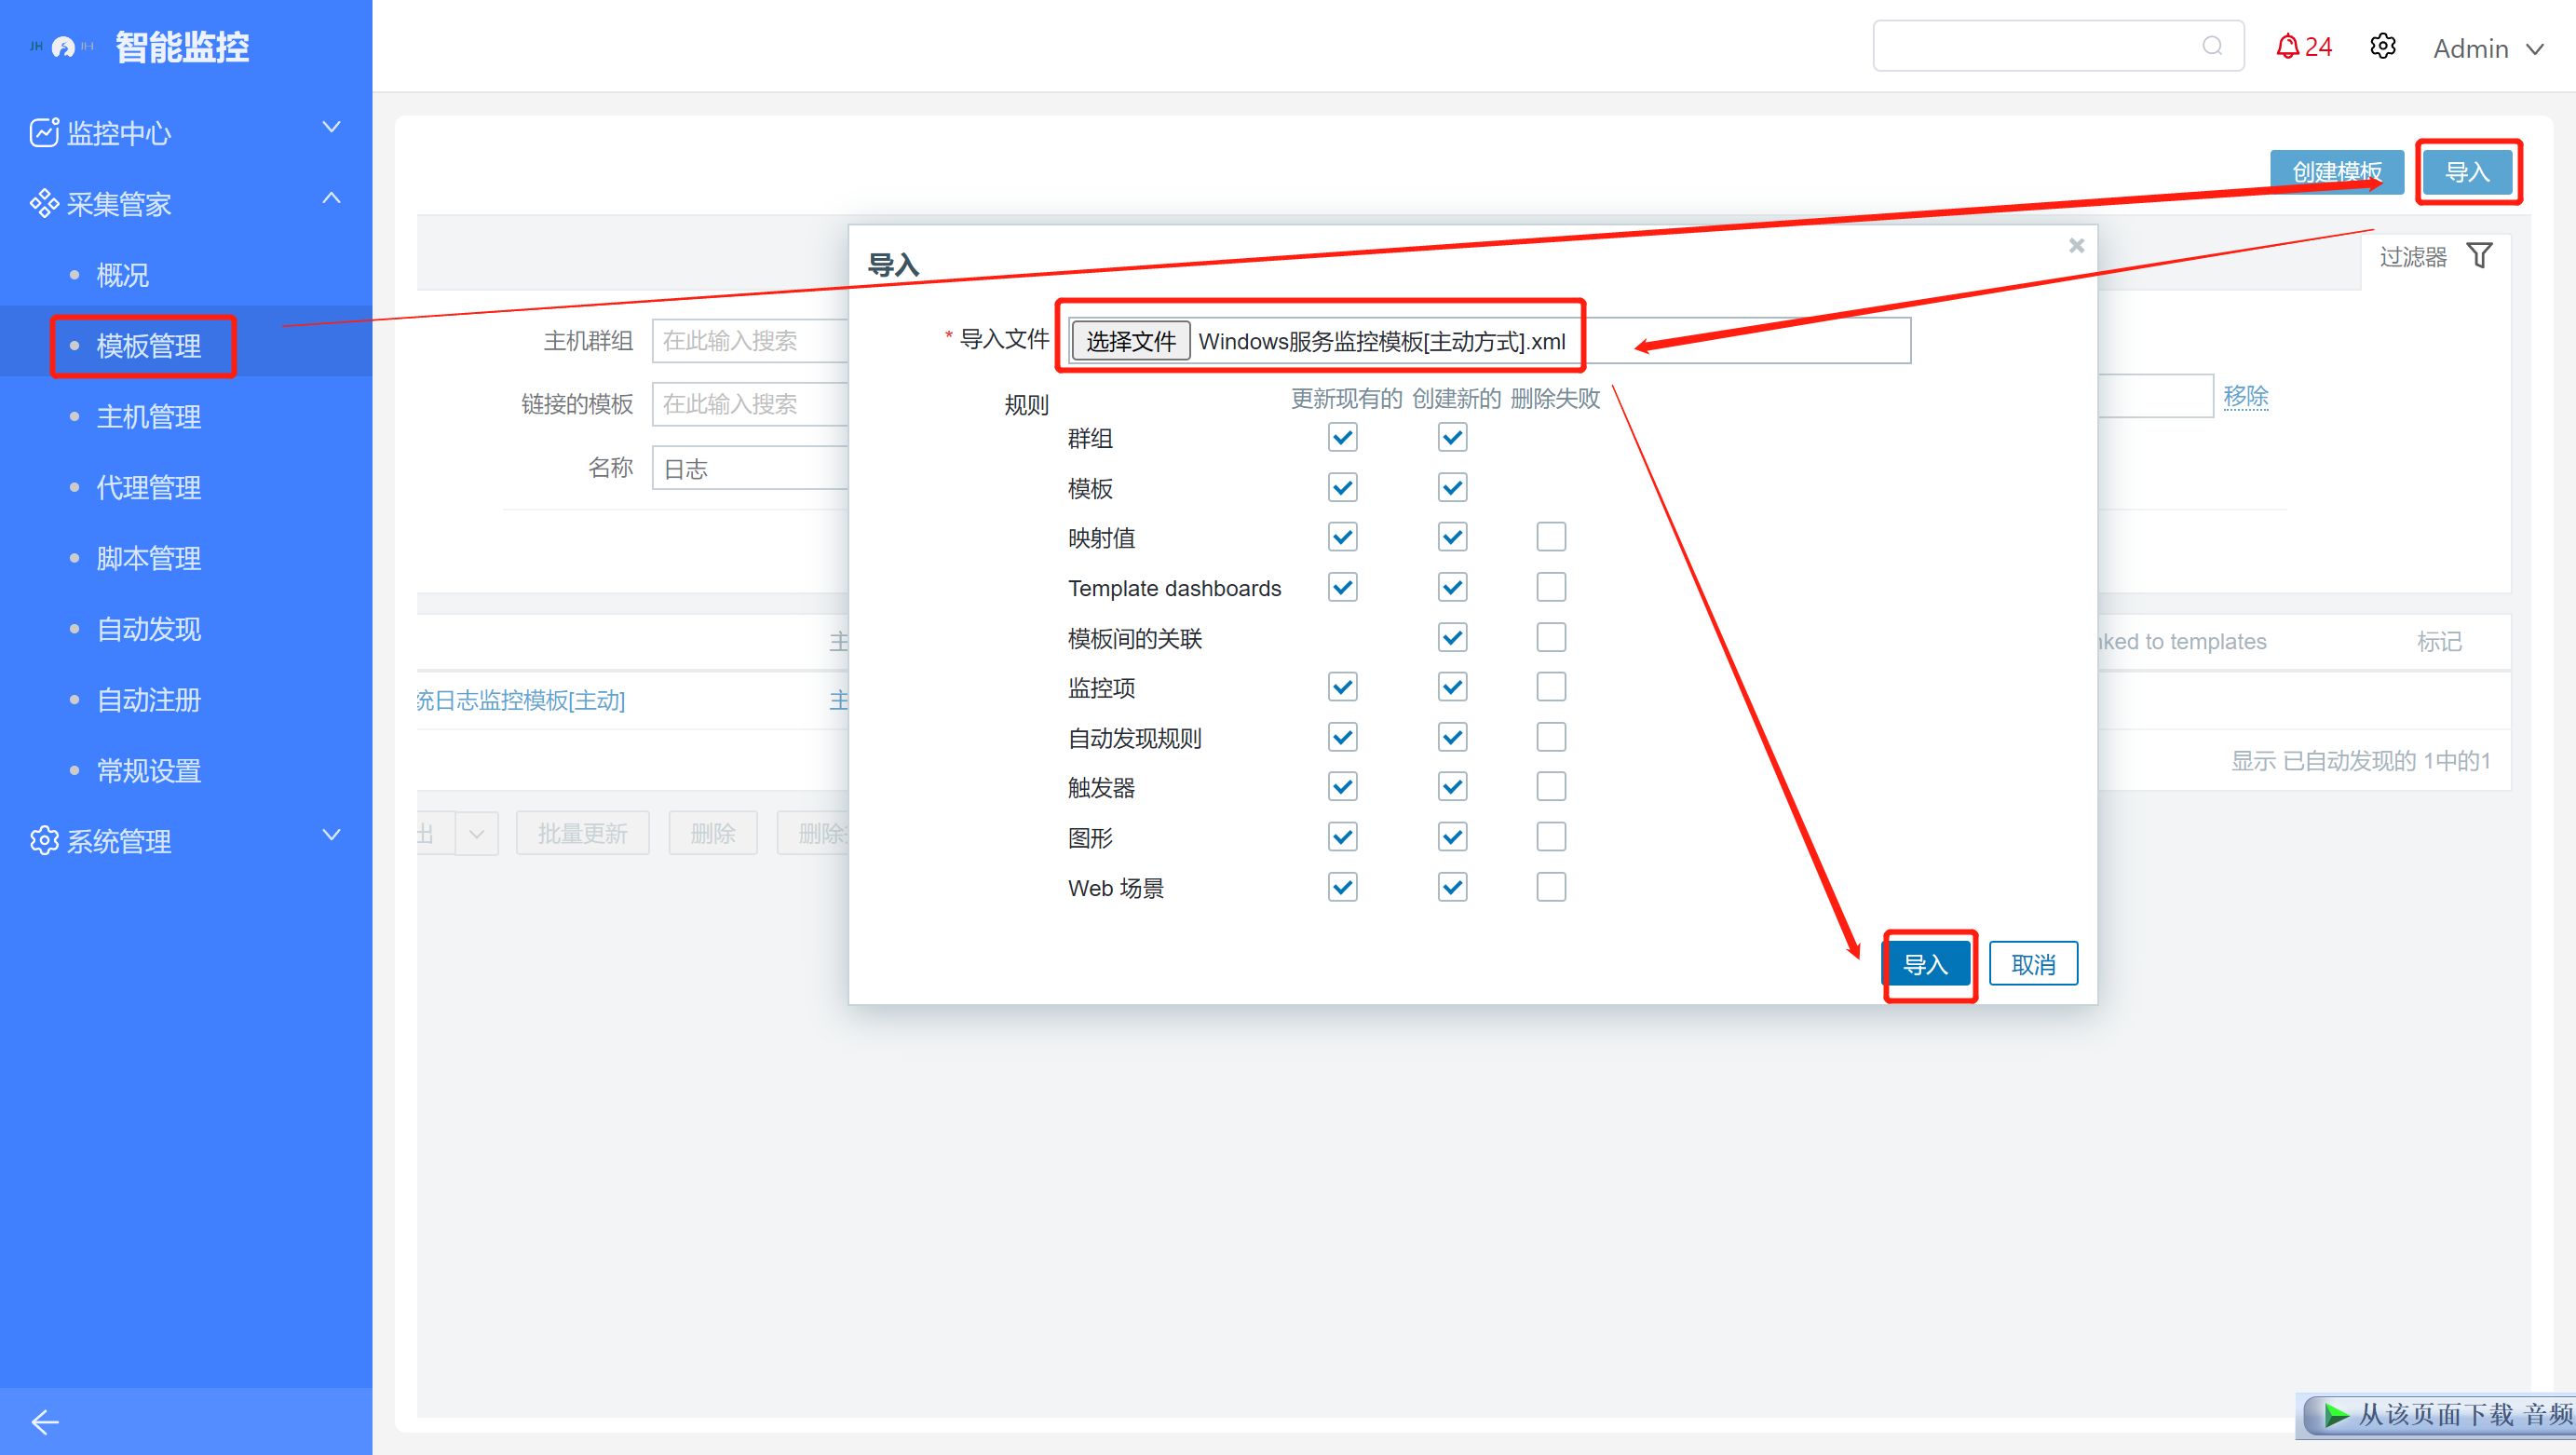The height and width of the screenshot is (1455, 2576).
Task: Expand the 系统管理 menu chevron
Action: tap(331, 835)
